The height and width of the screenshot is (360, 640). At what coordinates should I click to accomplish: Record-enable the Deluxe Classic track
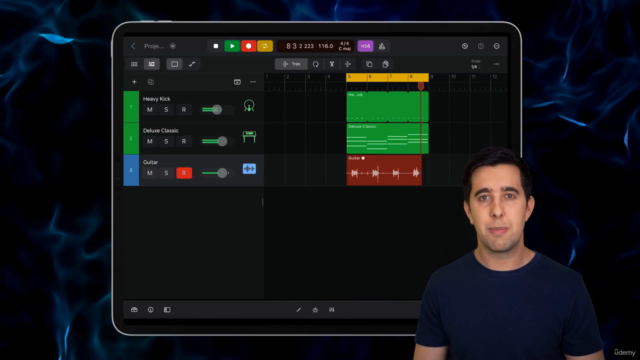tap(184, 141)
